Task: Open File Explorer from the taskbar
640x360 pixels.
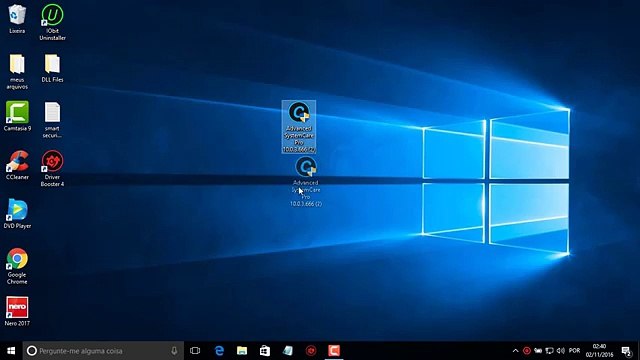Action: point(242,351)
